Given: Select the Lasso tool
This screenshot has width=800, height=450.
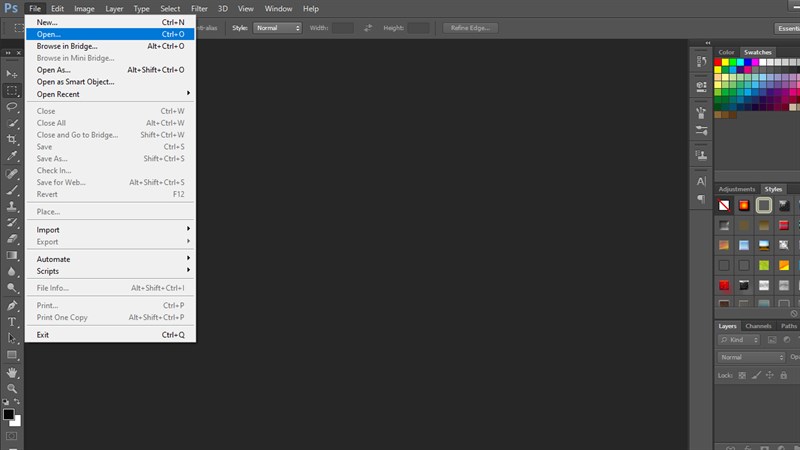Looking at the screenshot, I should point(12,107).
